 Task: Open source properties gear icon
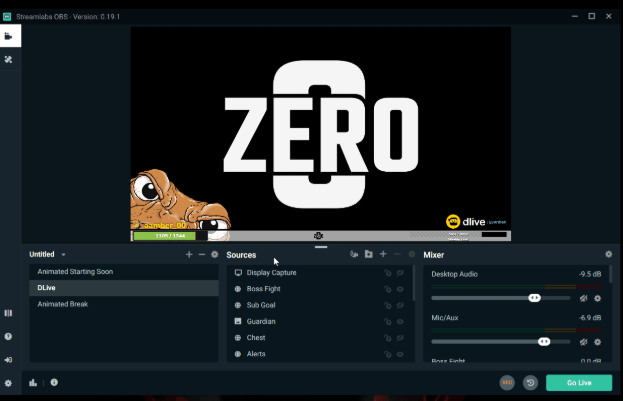pos(412,254)
